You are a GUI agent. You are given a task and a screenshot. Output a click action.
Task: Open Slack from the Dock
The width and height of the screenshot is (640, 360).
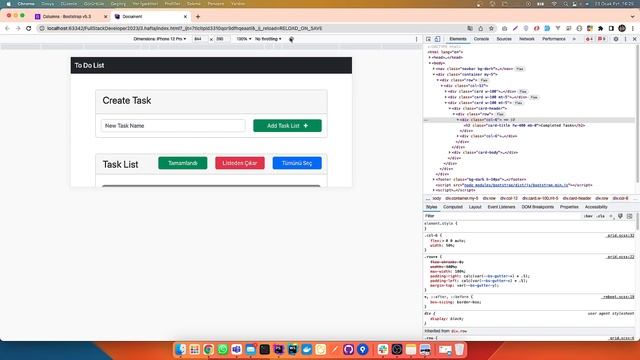tap(383, 349)
